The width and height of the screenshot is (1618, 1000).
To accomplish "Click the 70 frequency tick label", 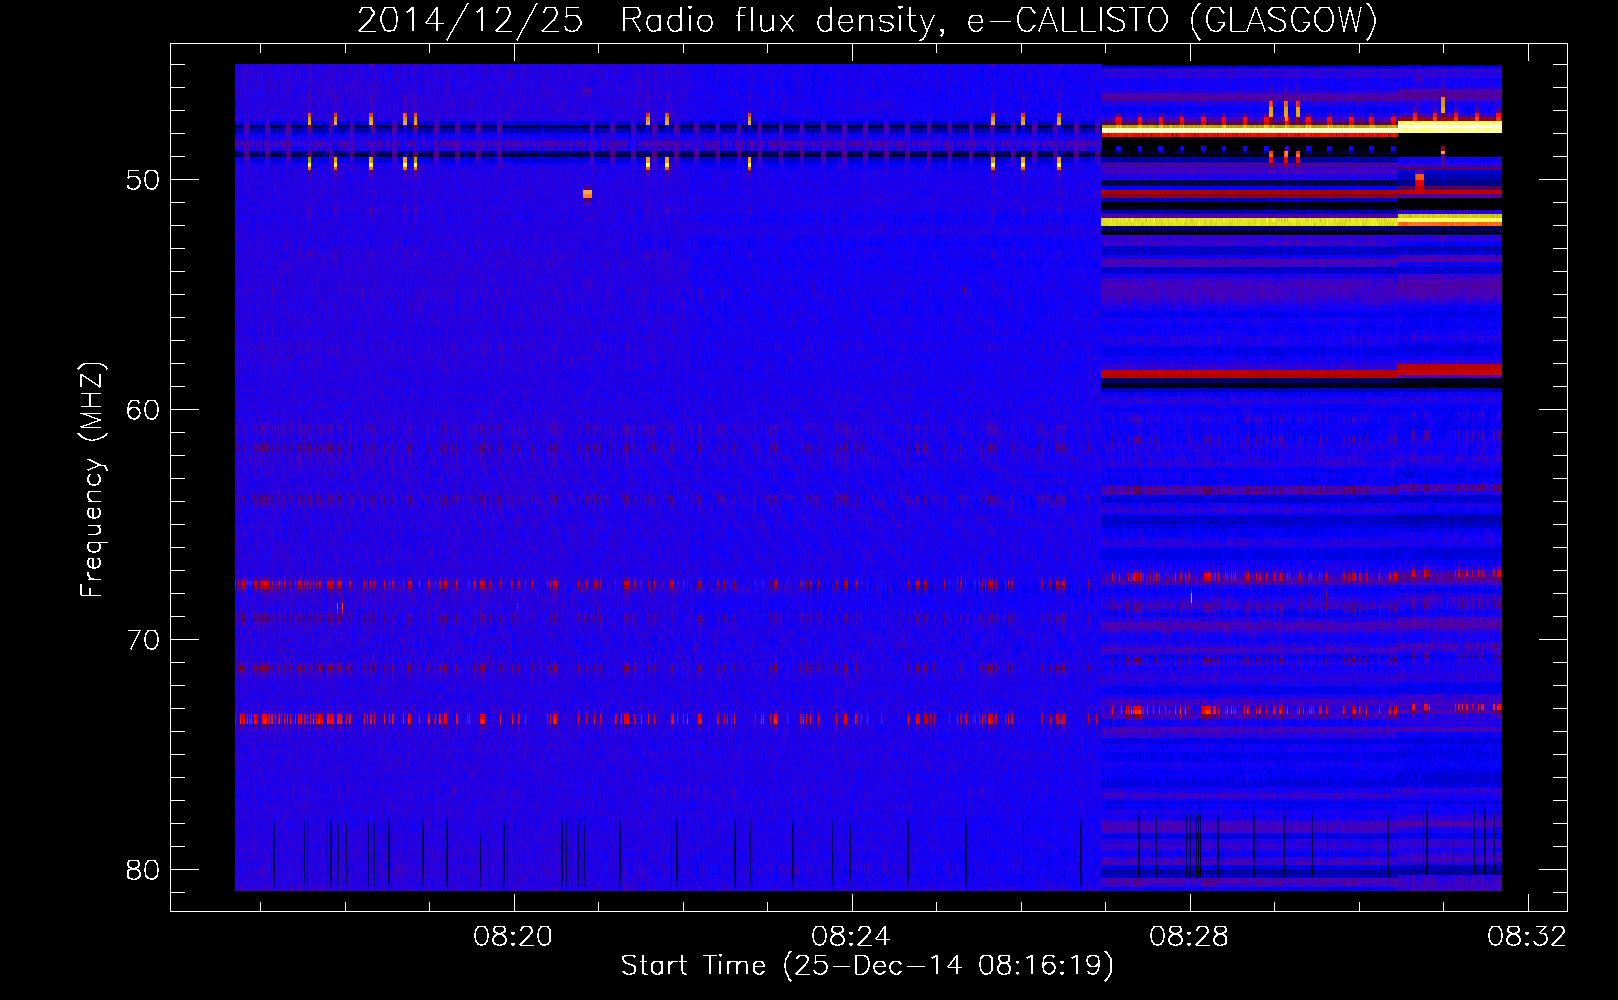I will (x=143, y=640).
